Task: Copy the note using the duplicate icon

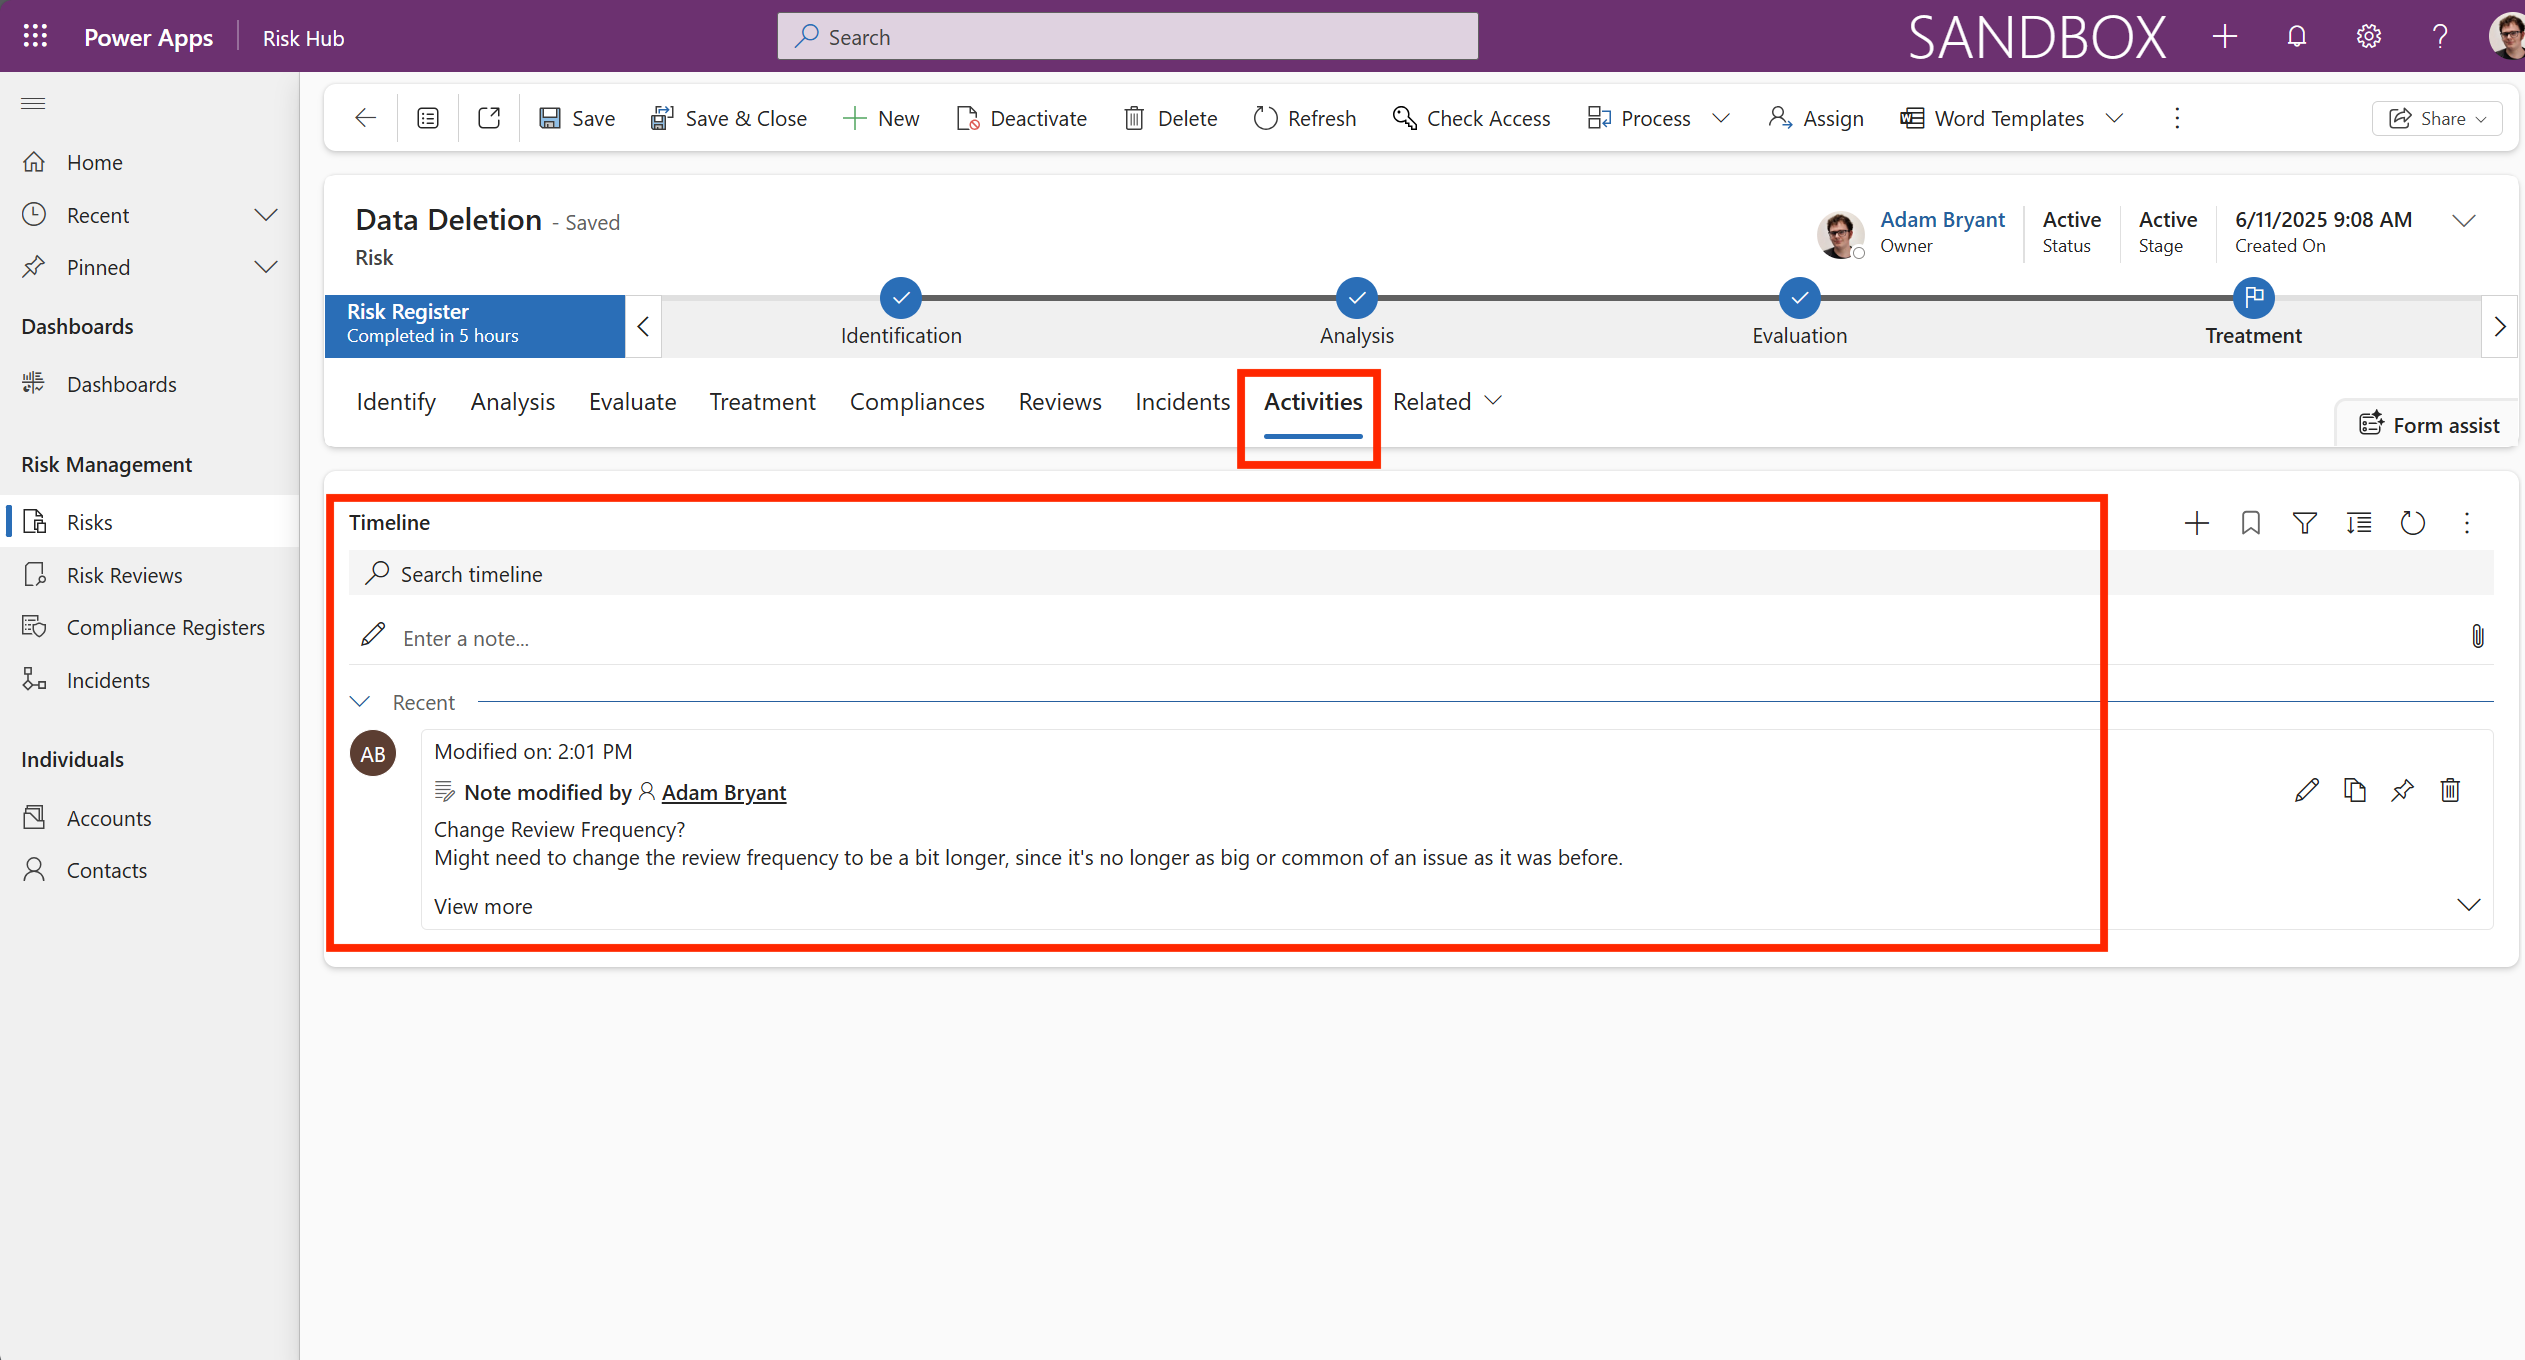Action: tap(2354, 791)
